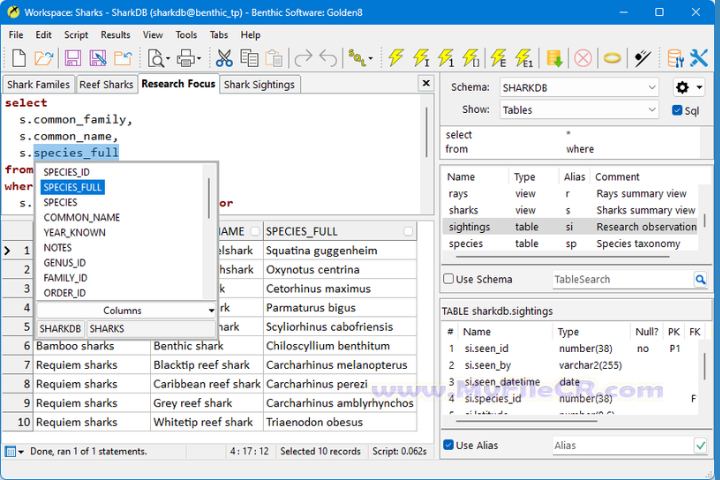Screen dimensions: 720x480
Task: Open the File menu
Action: pyautogui.click(x=16, y=35)
